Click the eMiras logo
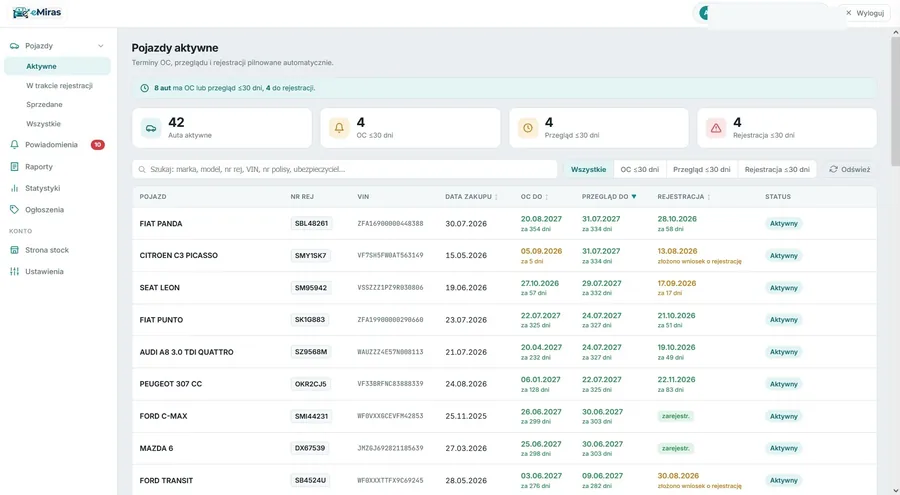Viewport: 900px width, 495px height. pos(36,13)
